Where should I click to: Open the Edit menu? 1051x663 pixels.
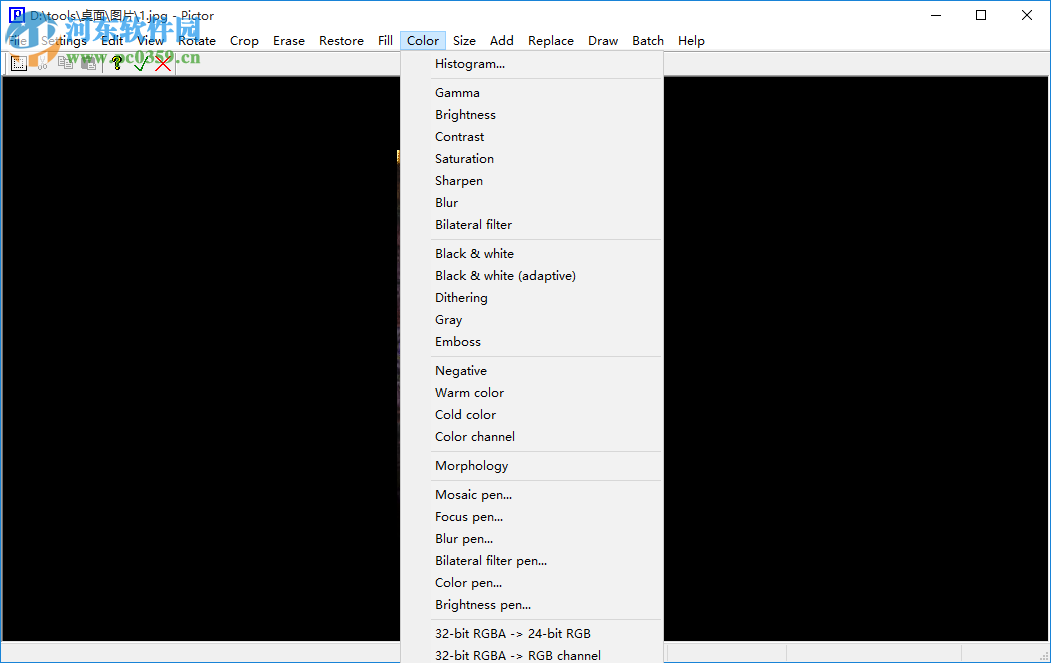tap(112, 41)
